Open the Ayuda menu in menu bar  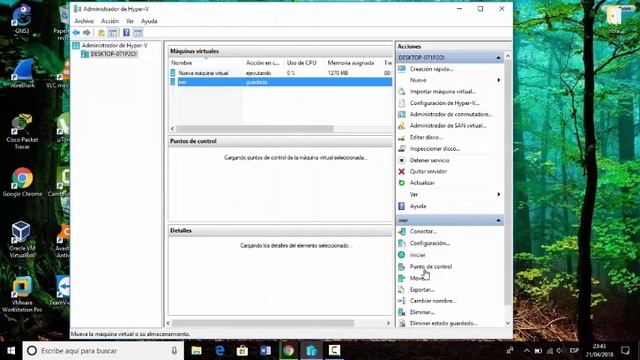tap(149, 21)
